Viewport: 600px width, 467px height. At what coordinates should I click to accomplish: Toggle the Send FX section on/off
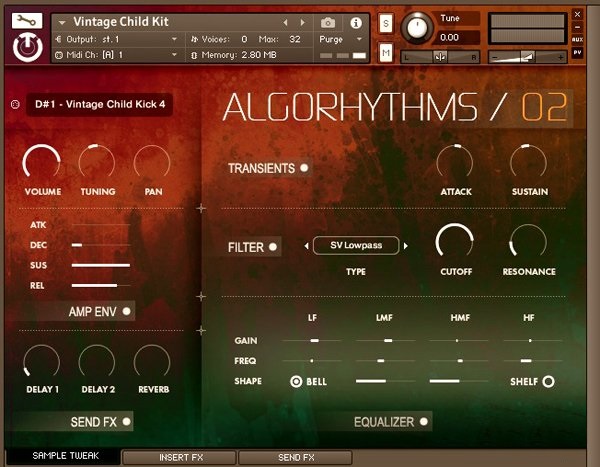coord(126,421)
